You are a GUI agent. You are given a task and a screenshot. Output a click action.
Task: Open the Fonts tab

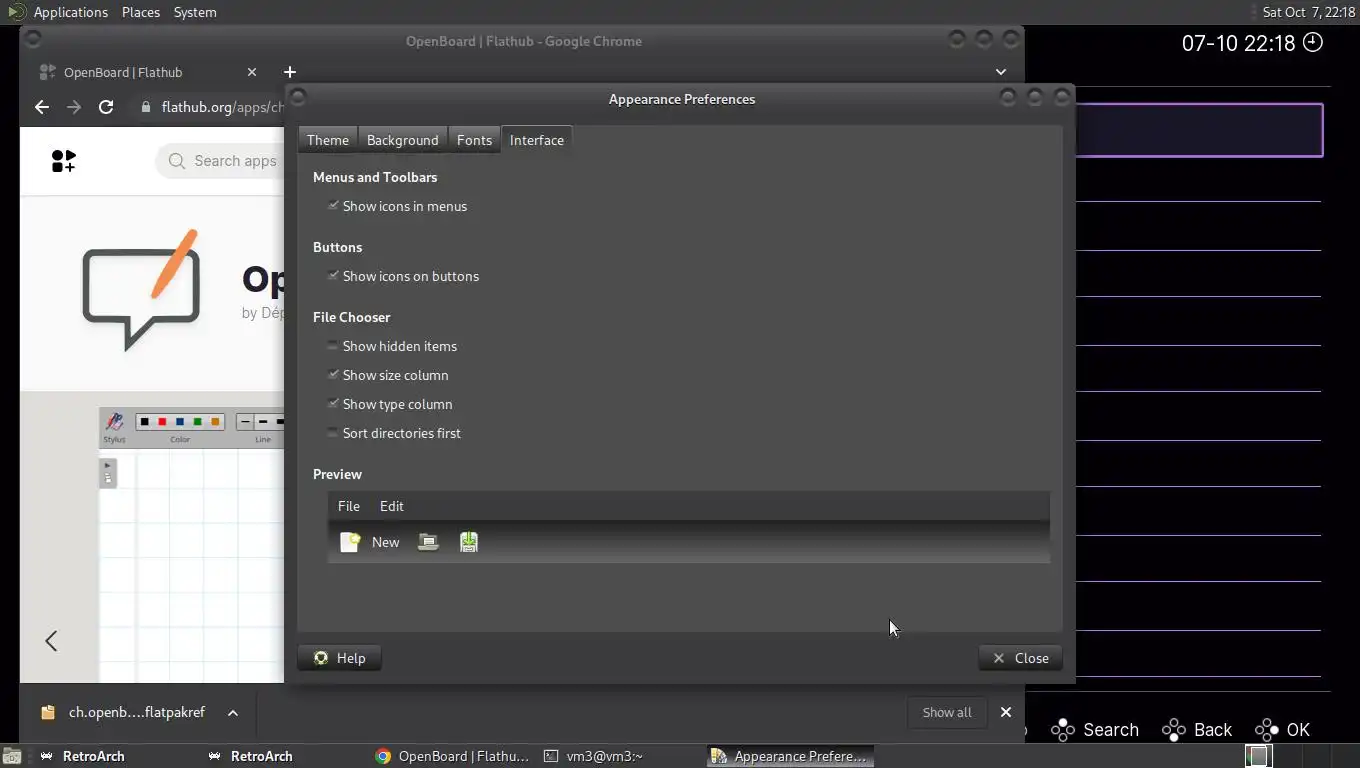click(x=474, y=140)
